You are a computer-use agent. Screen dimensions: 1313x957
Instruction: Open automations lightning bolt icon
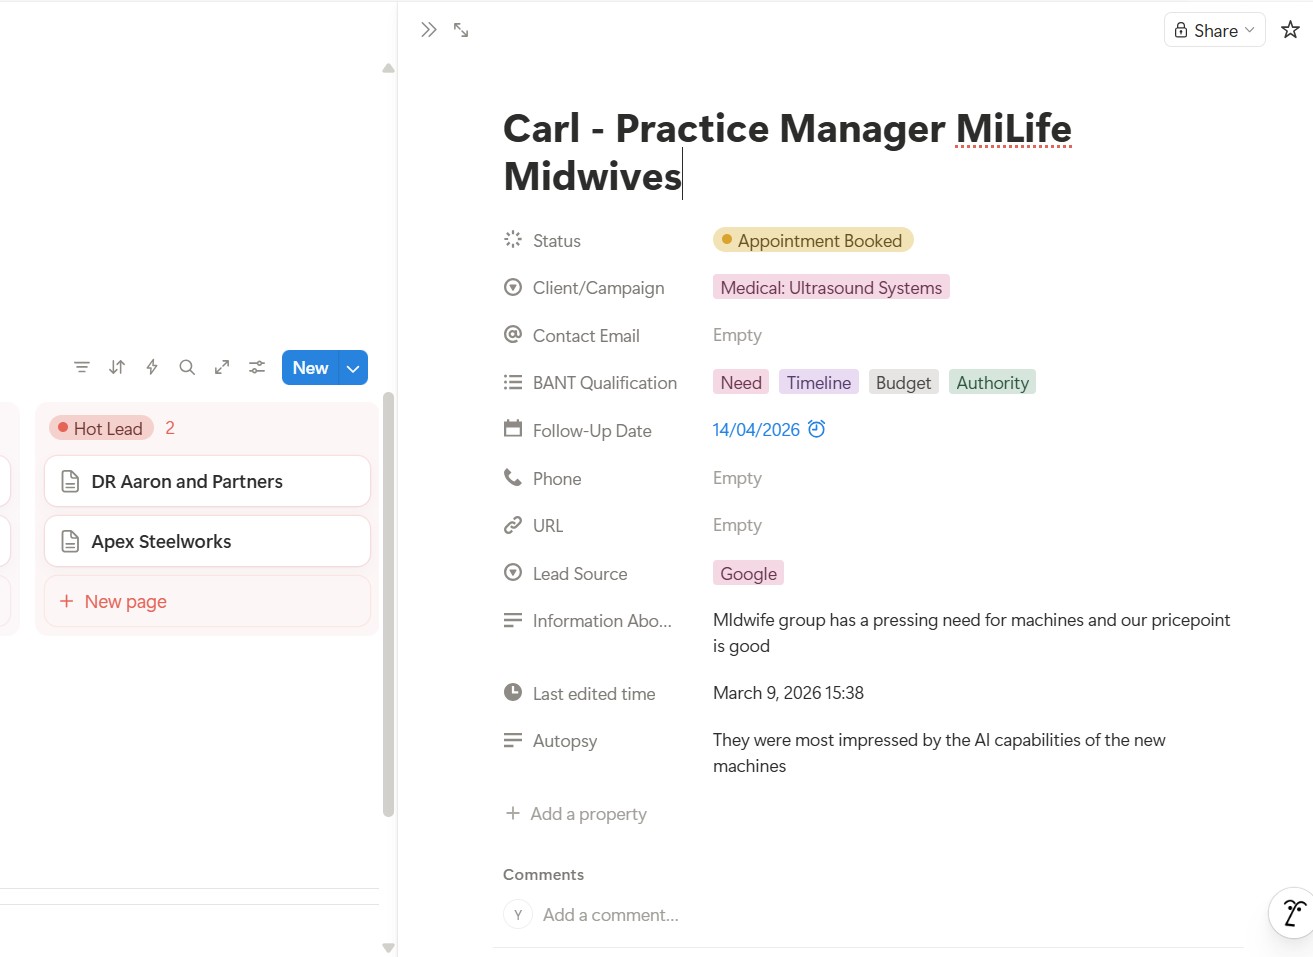point(152,367)
